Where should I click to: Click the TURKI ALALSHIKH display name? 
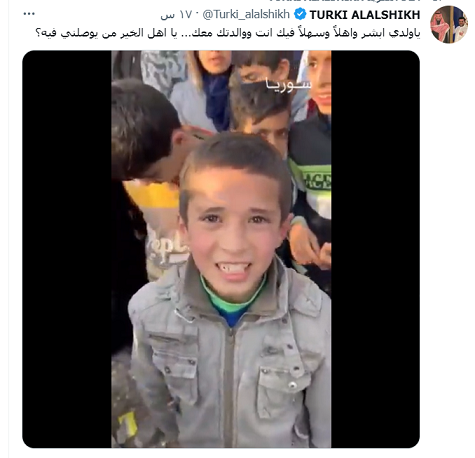click(x=365, y=15)
